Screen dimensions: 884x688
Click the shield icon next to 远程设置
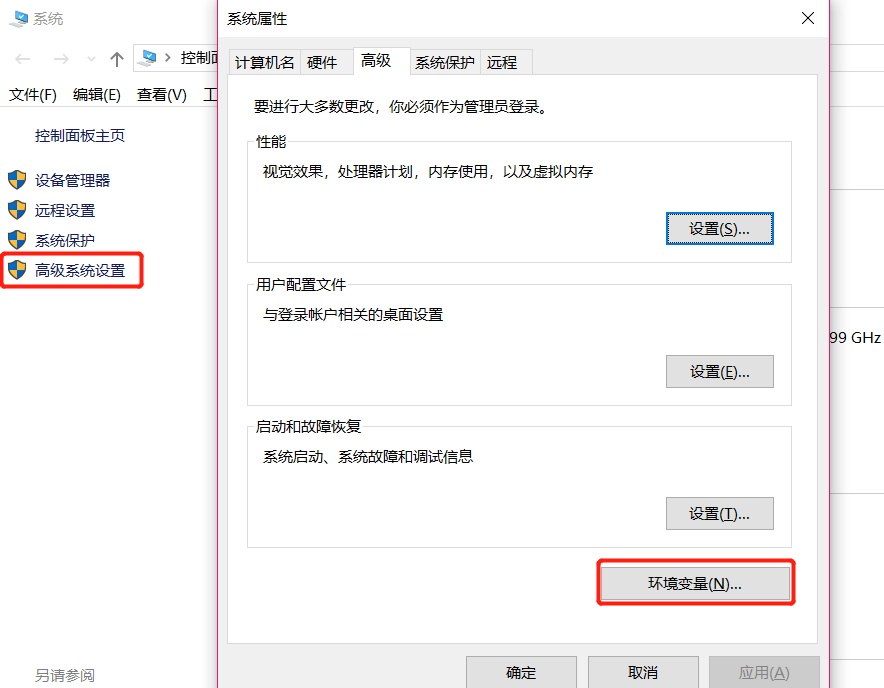point(17,210)
